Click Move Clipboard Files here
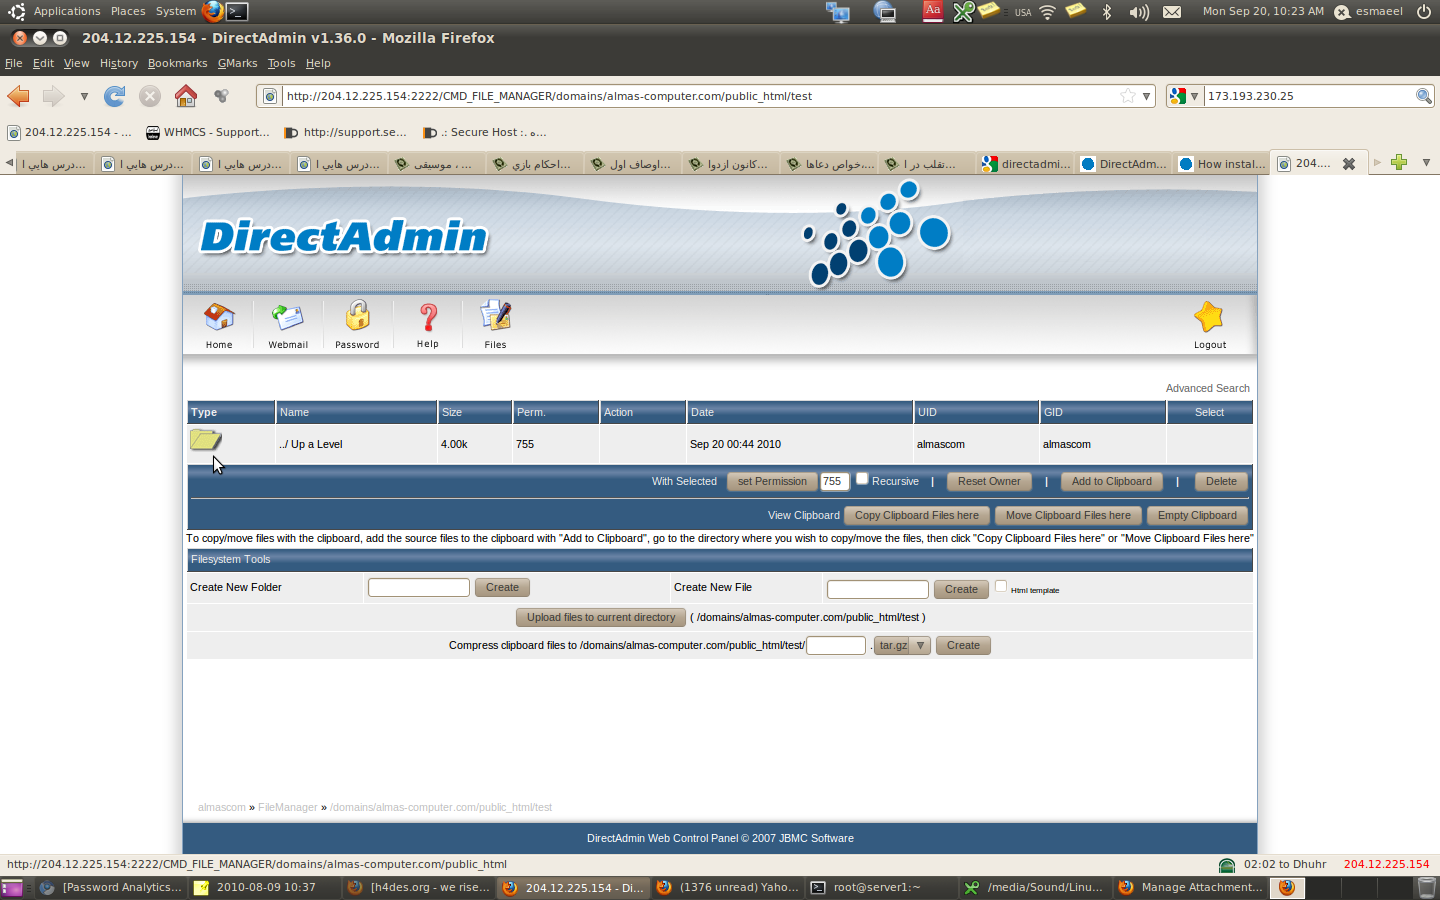 [1068, 516]
